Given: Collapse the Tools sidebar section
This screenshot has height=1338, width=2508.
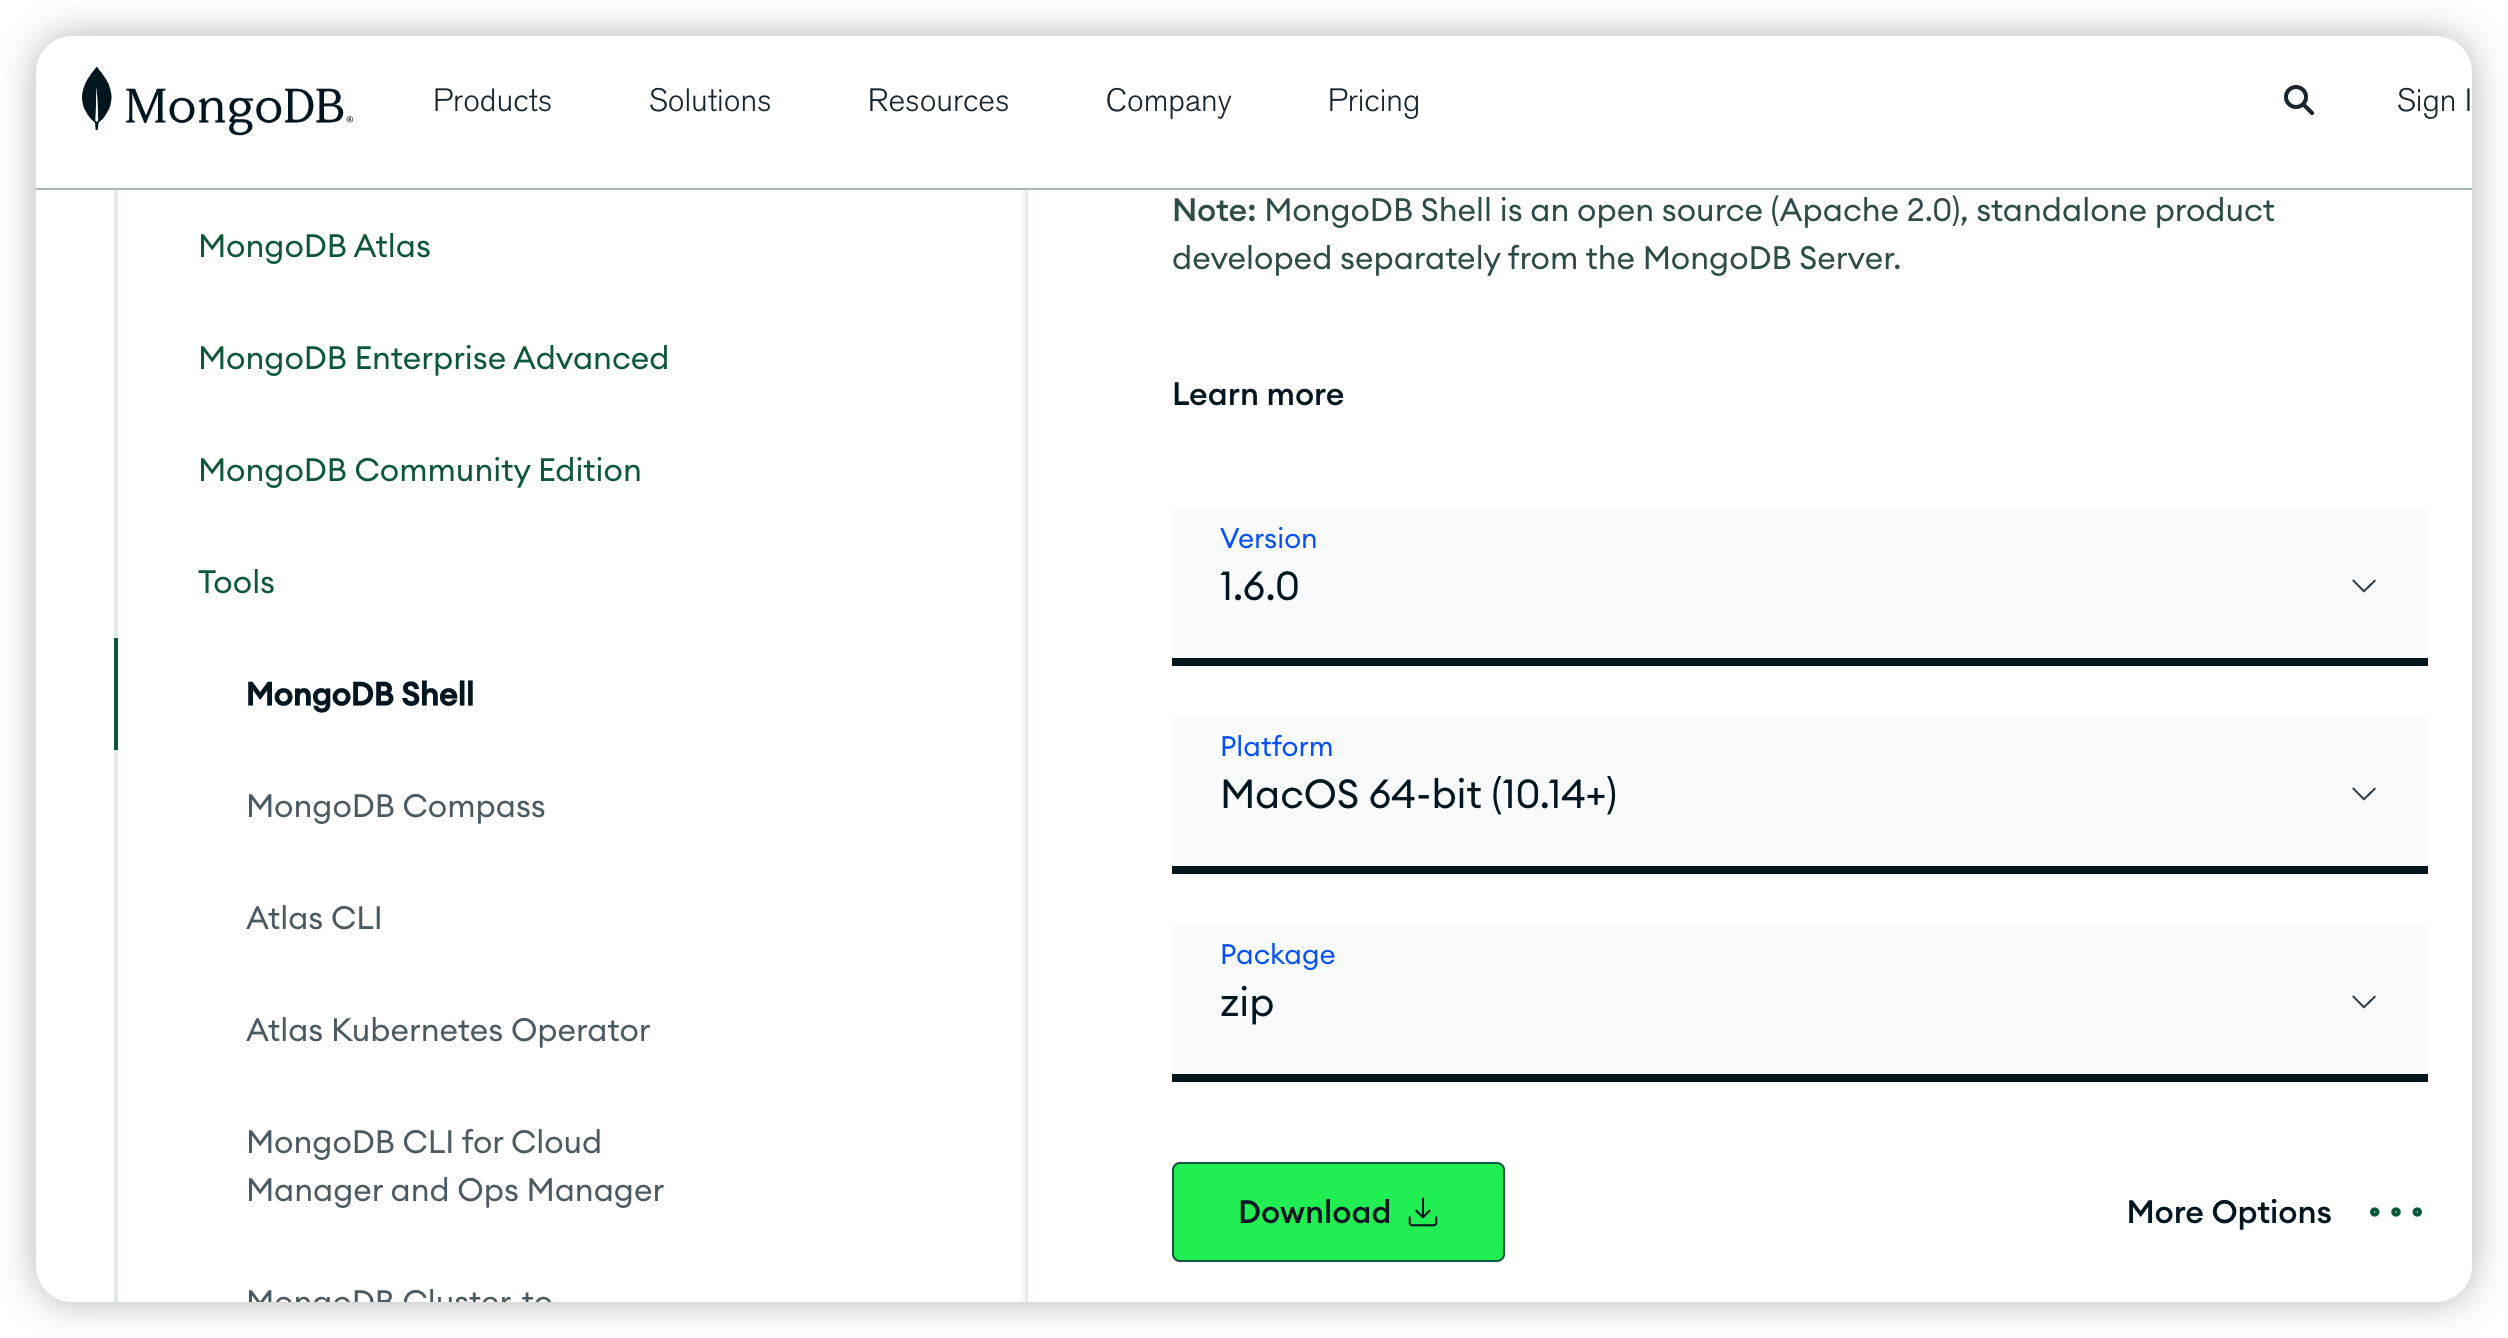Looking at the screenshot, I should pos(236,582).
